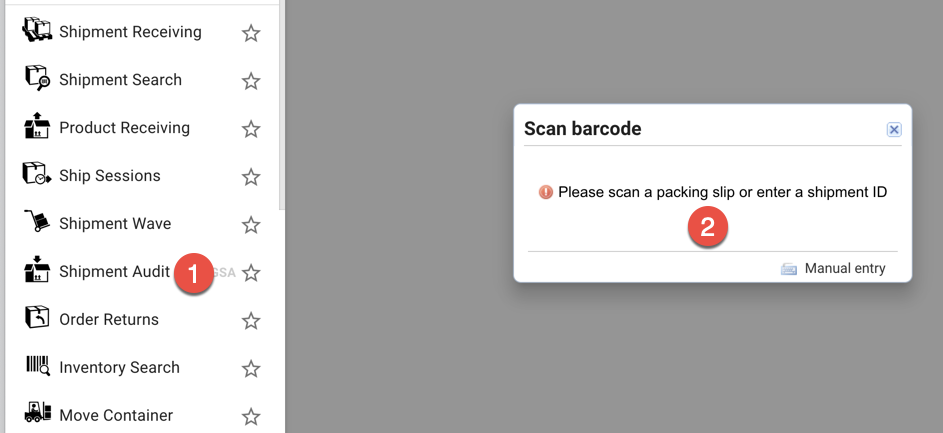
Task: Click the Product Receiving icon
Action: (x=37, y=127)
